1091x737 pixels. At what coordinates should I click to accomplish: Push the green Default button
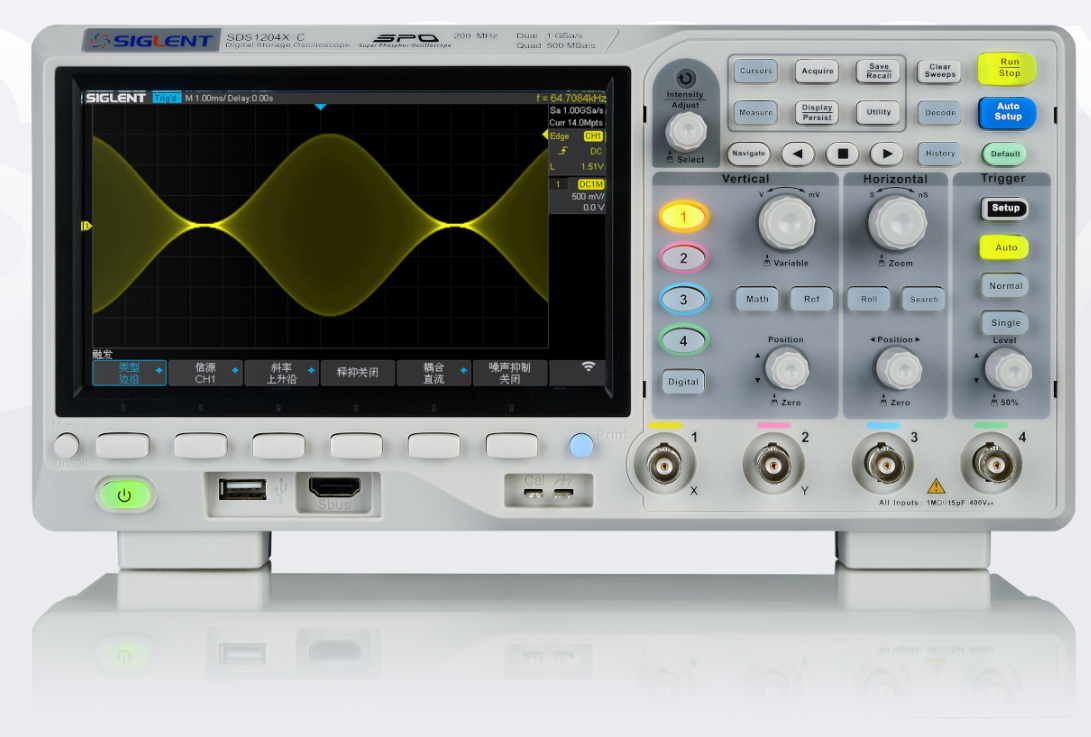(x=1005, y=154)
